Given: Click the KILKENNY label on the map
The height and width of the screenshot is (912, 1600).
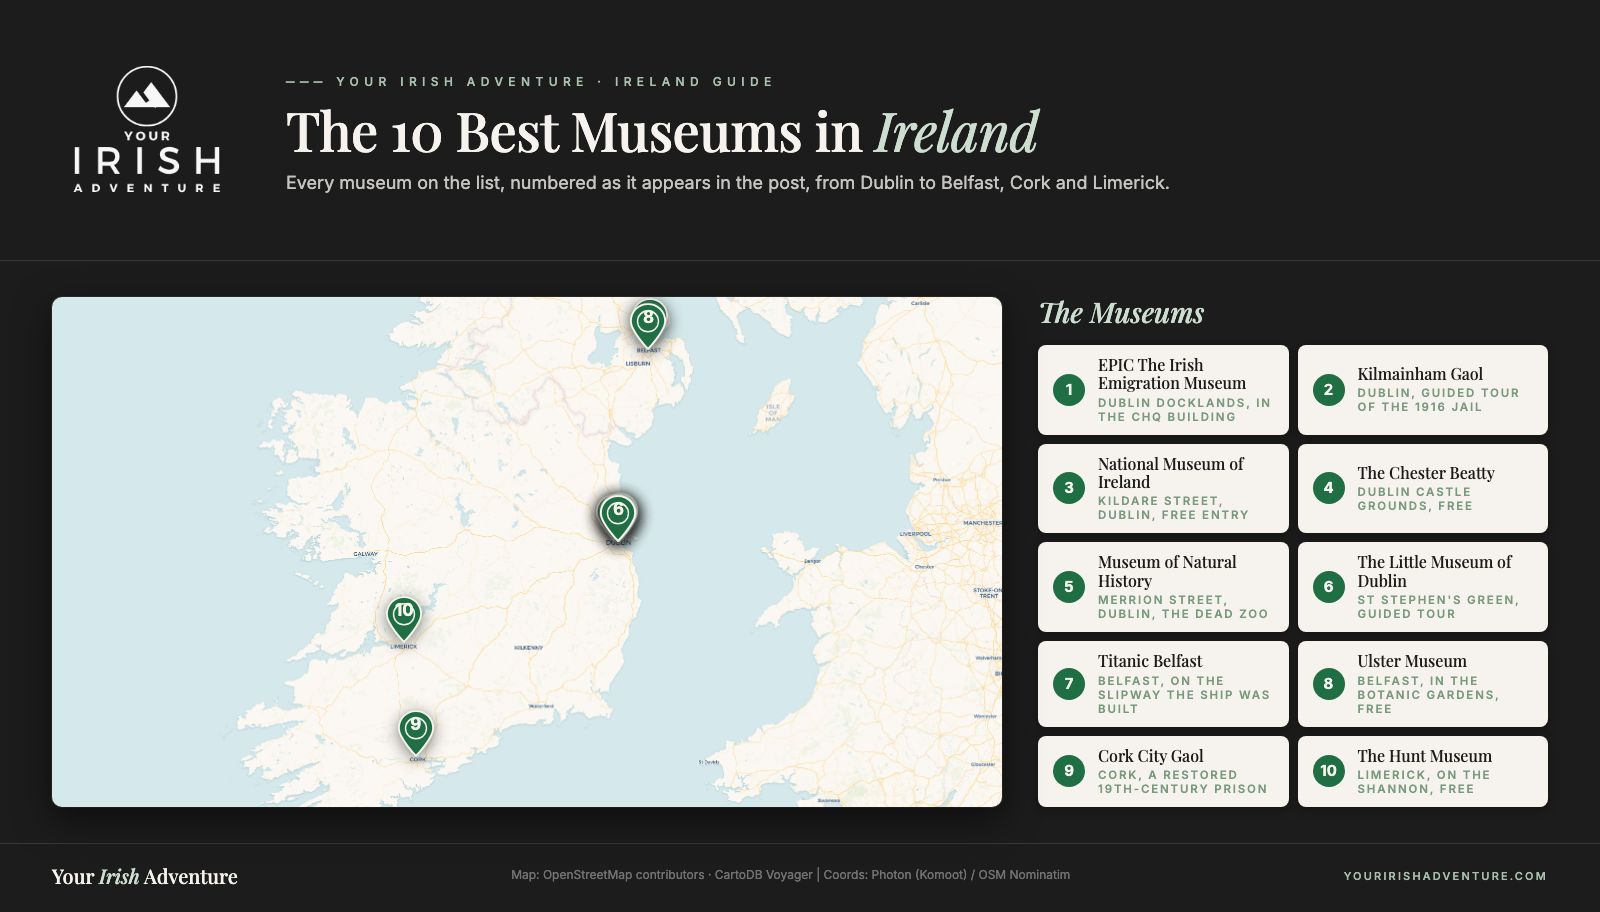Looking at the screenshot, I should (x=528, y=648).
